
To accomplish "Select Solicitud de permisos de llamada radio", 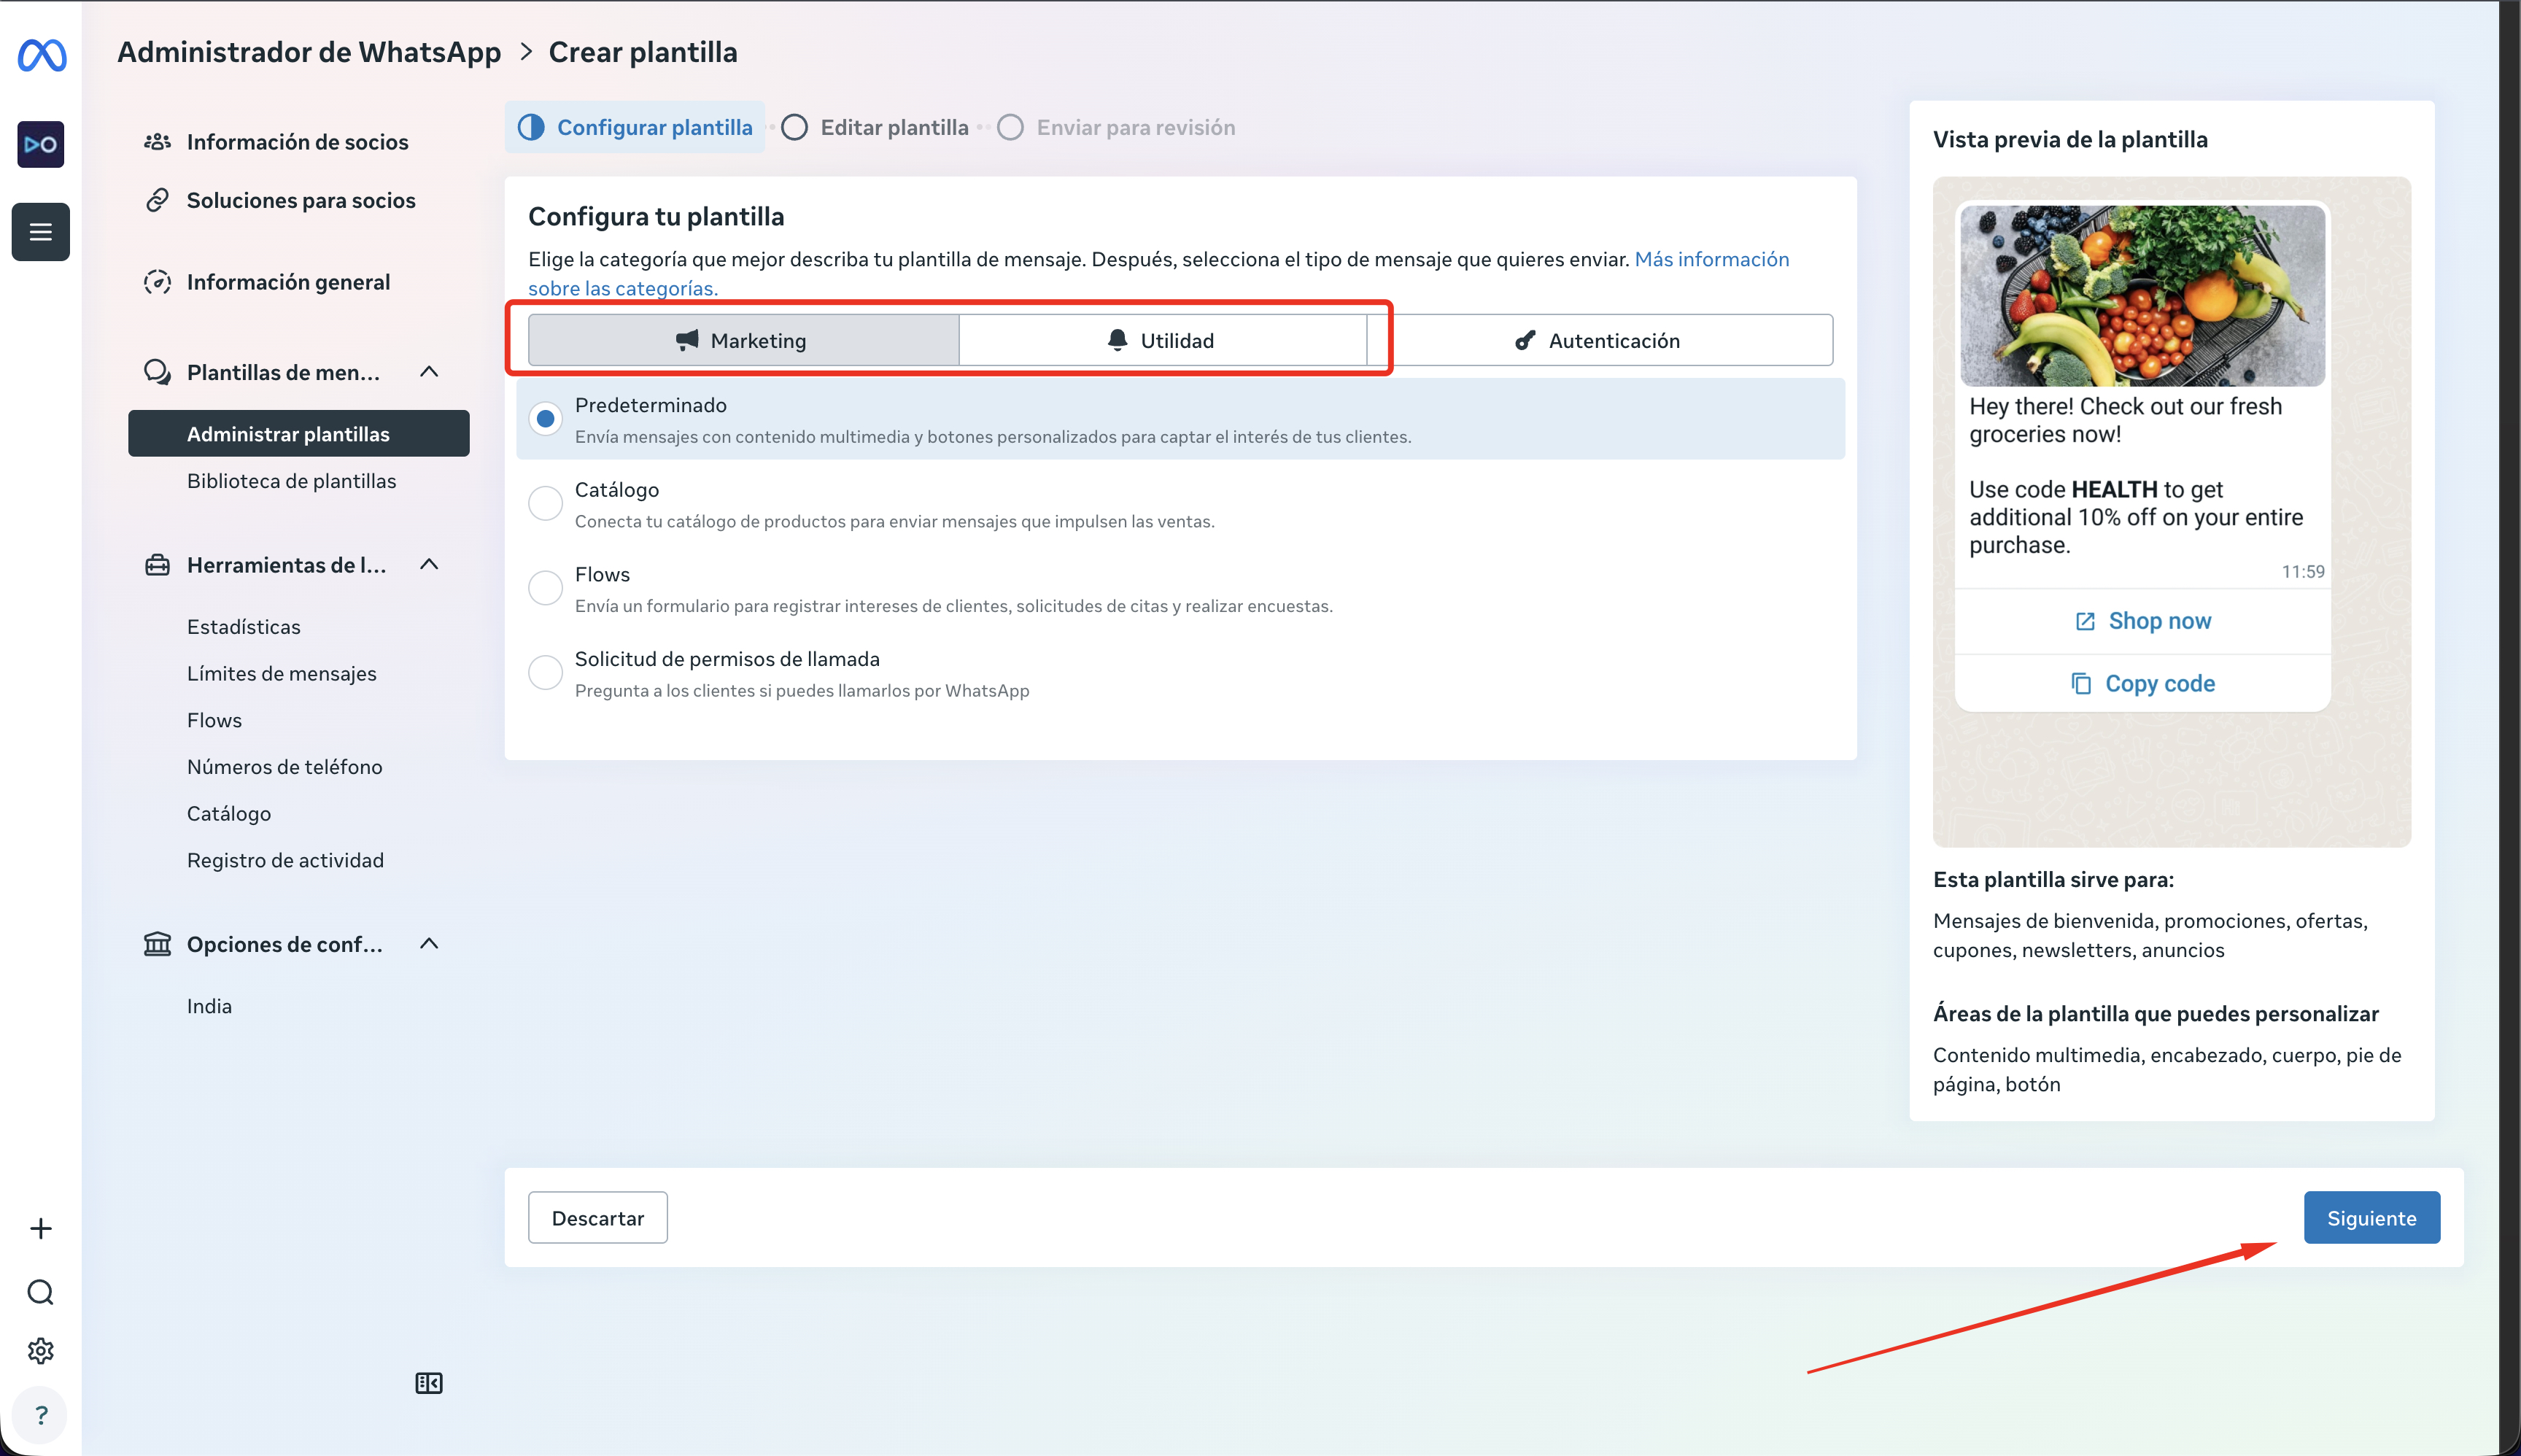I will click(x=545, y=672).
